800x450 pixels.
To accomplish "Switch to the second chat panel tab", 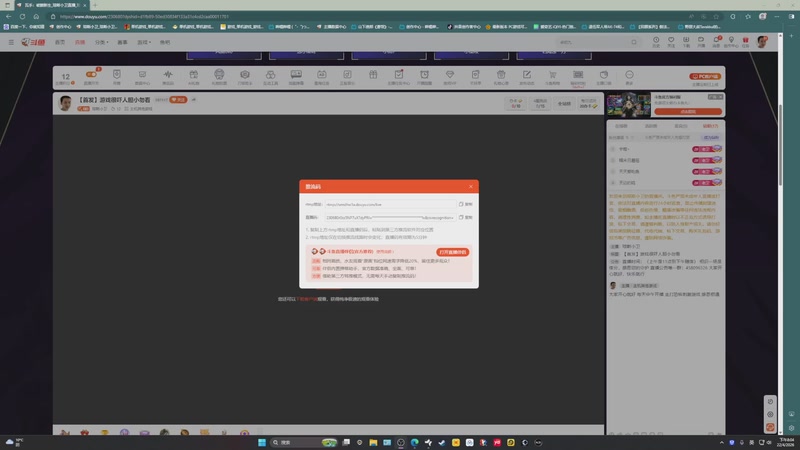I will [651, 126].
